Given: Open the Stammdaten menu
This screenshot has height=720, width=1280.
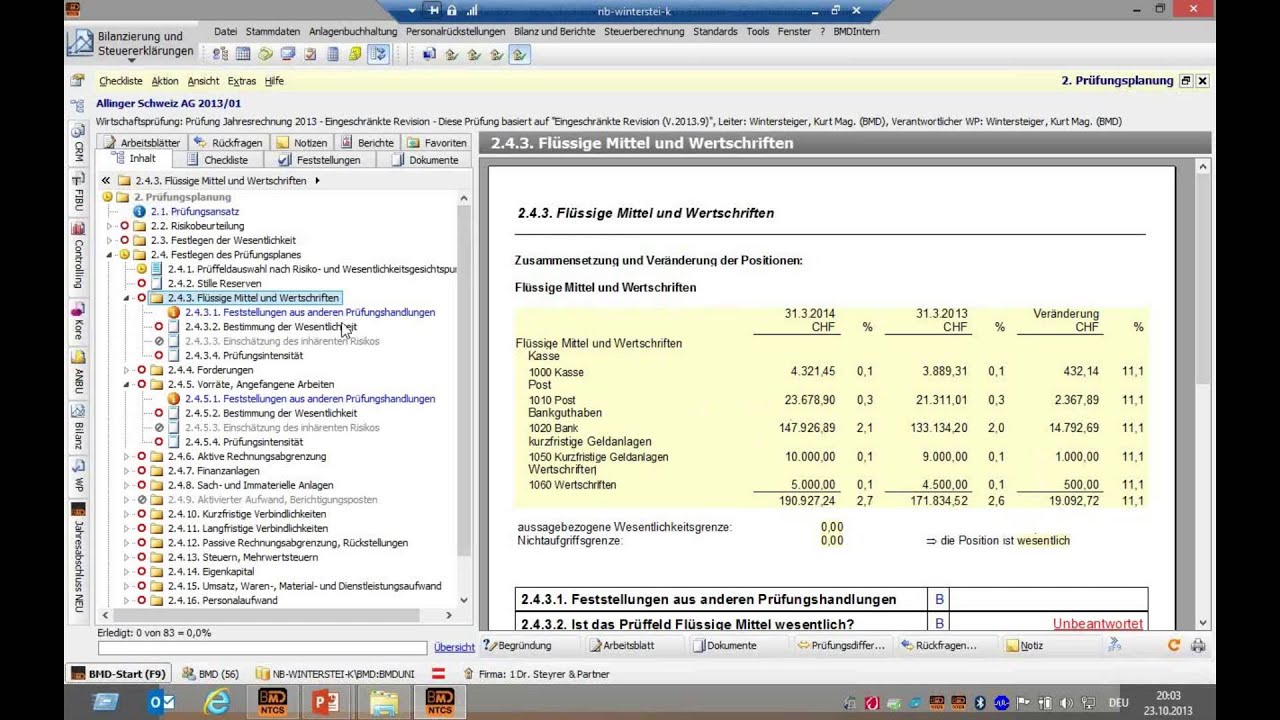Looking at the screenshot, I should click(x=273, y=32).
